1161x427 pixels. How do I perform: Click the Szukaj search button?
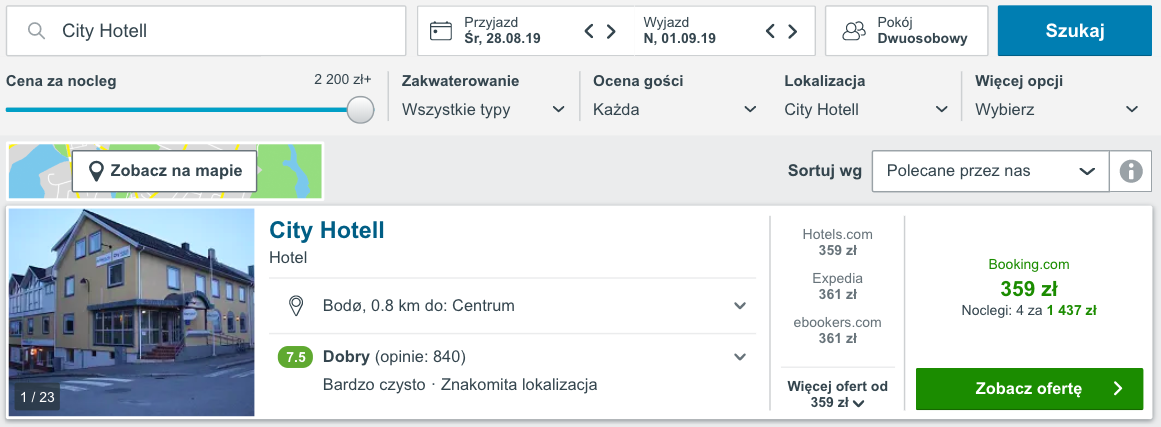pos(1074,31)
